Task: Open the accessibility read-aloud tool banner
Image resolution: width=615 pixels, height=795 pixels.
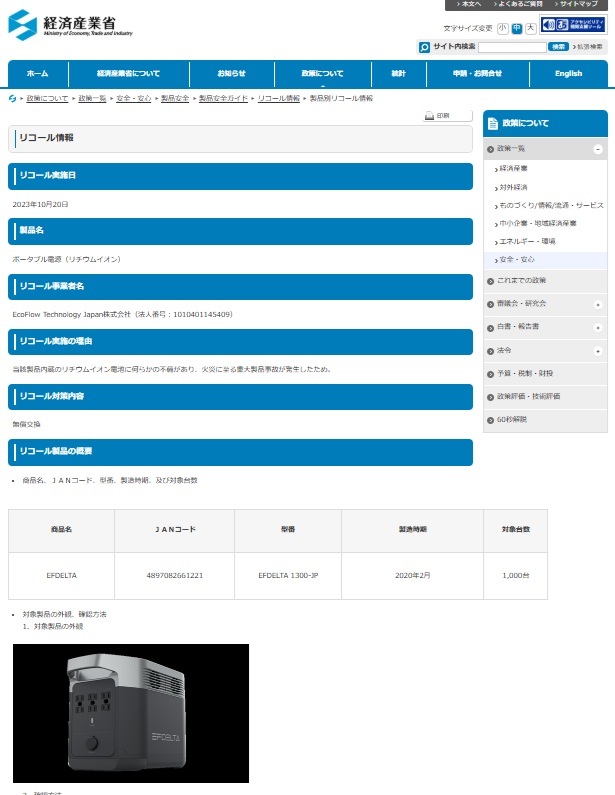Action: (x=573, y=25)
